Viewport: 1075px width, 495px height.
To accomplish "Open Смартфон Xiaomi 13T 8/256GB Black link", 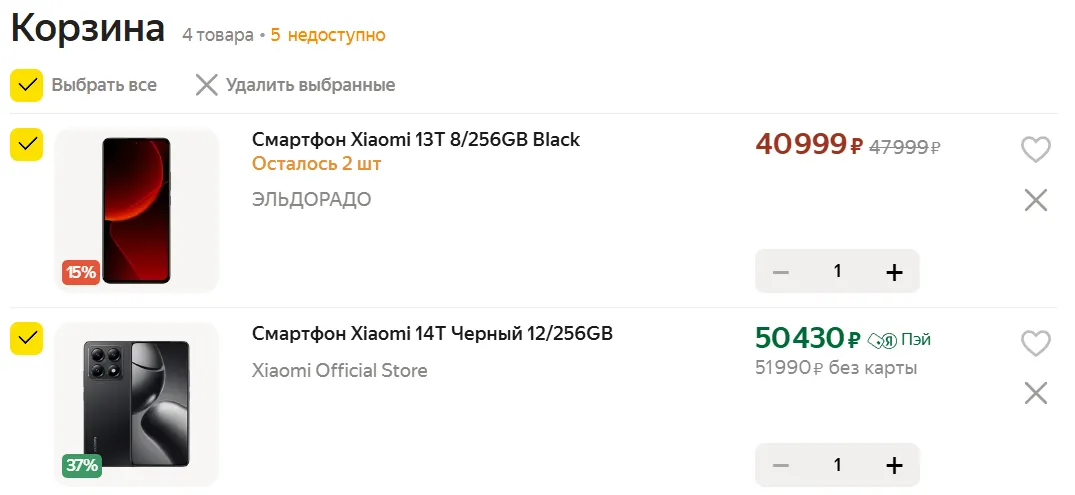I will tap(415, 139).
